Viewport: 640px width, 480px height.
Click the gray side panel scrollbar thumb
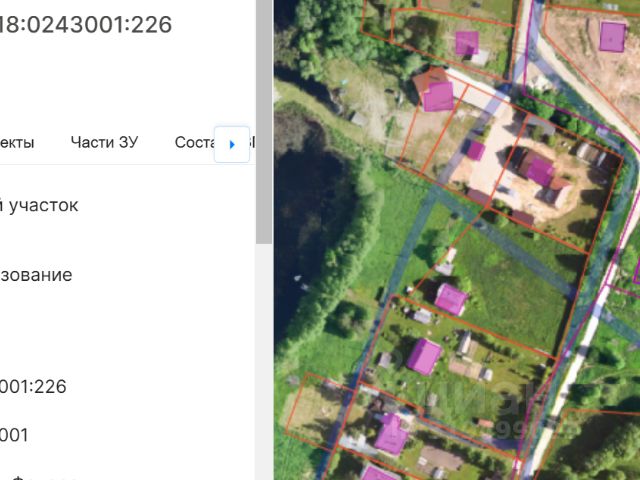(264, 122)
